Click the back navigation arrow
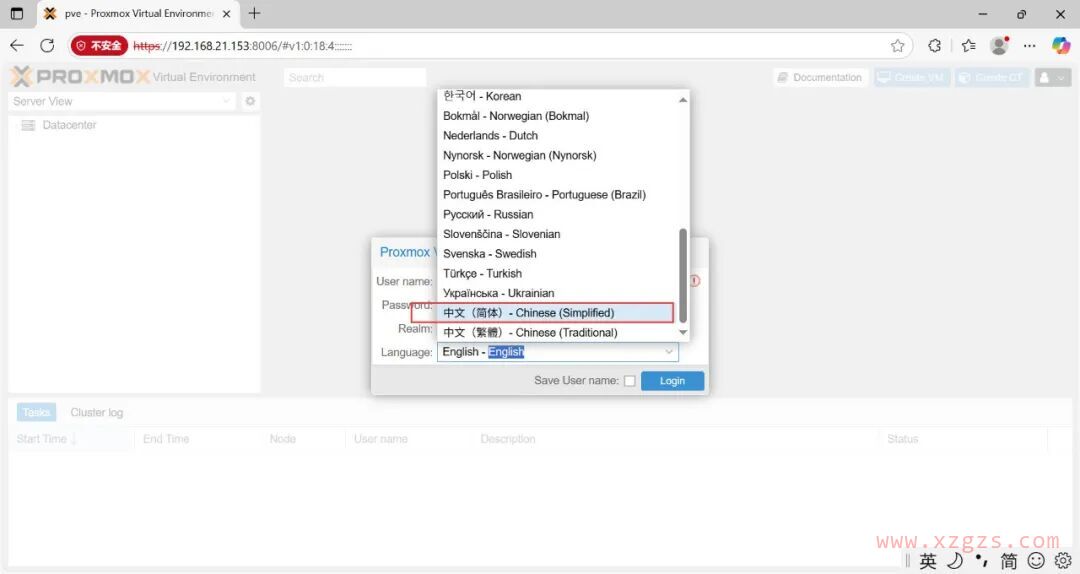The height and width of the screenshot is (574, 1080). 16,45
